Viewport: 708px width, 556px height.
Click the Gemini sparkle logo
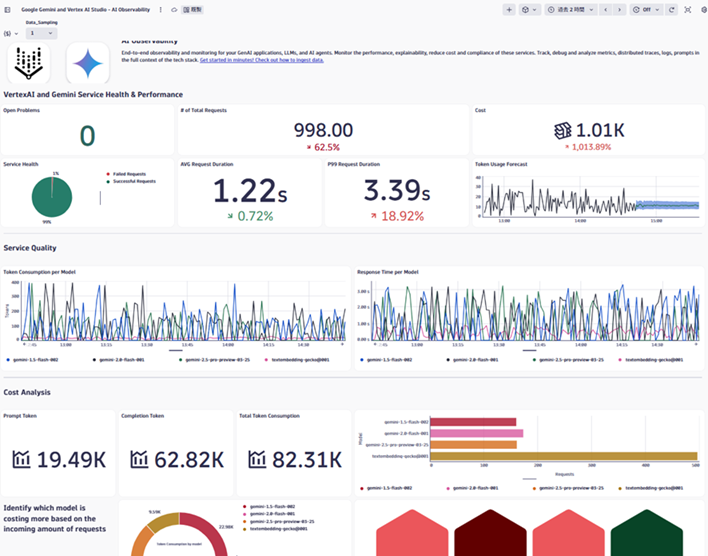click(x=88, y=65)
